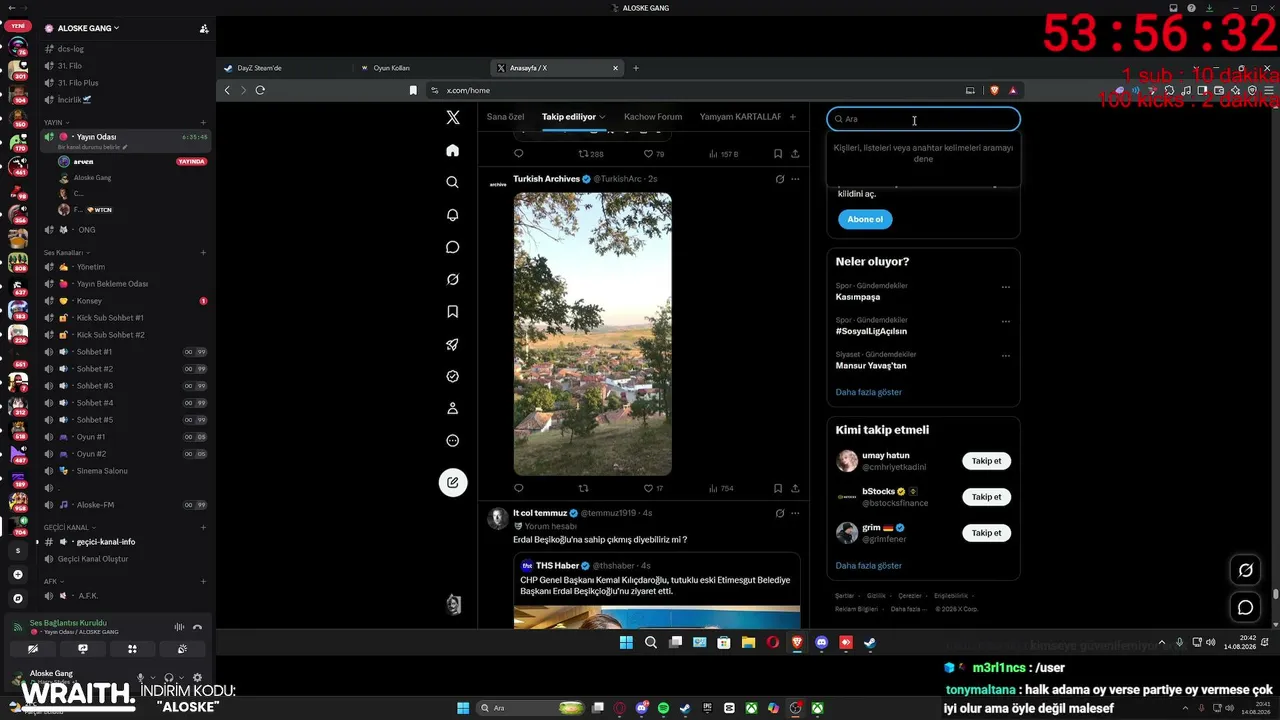The image size is (1280, 720).
Task: Open the verified check icon in X sidebar
Action: tap(452, 376)
